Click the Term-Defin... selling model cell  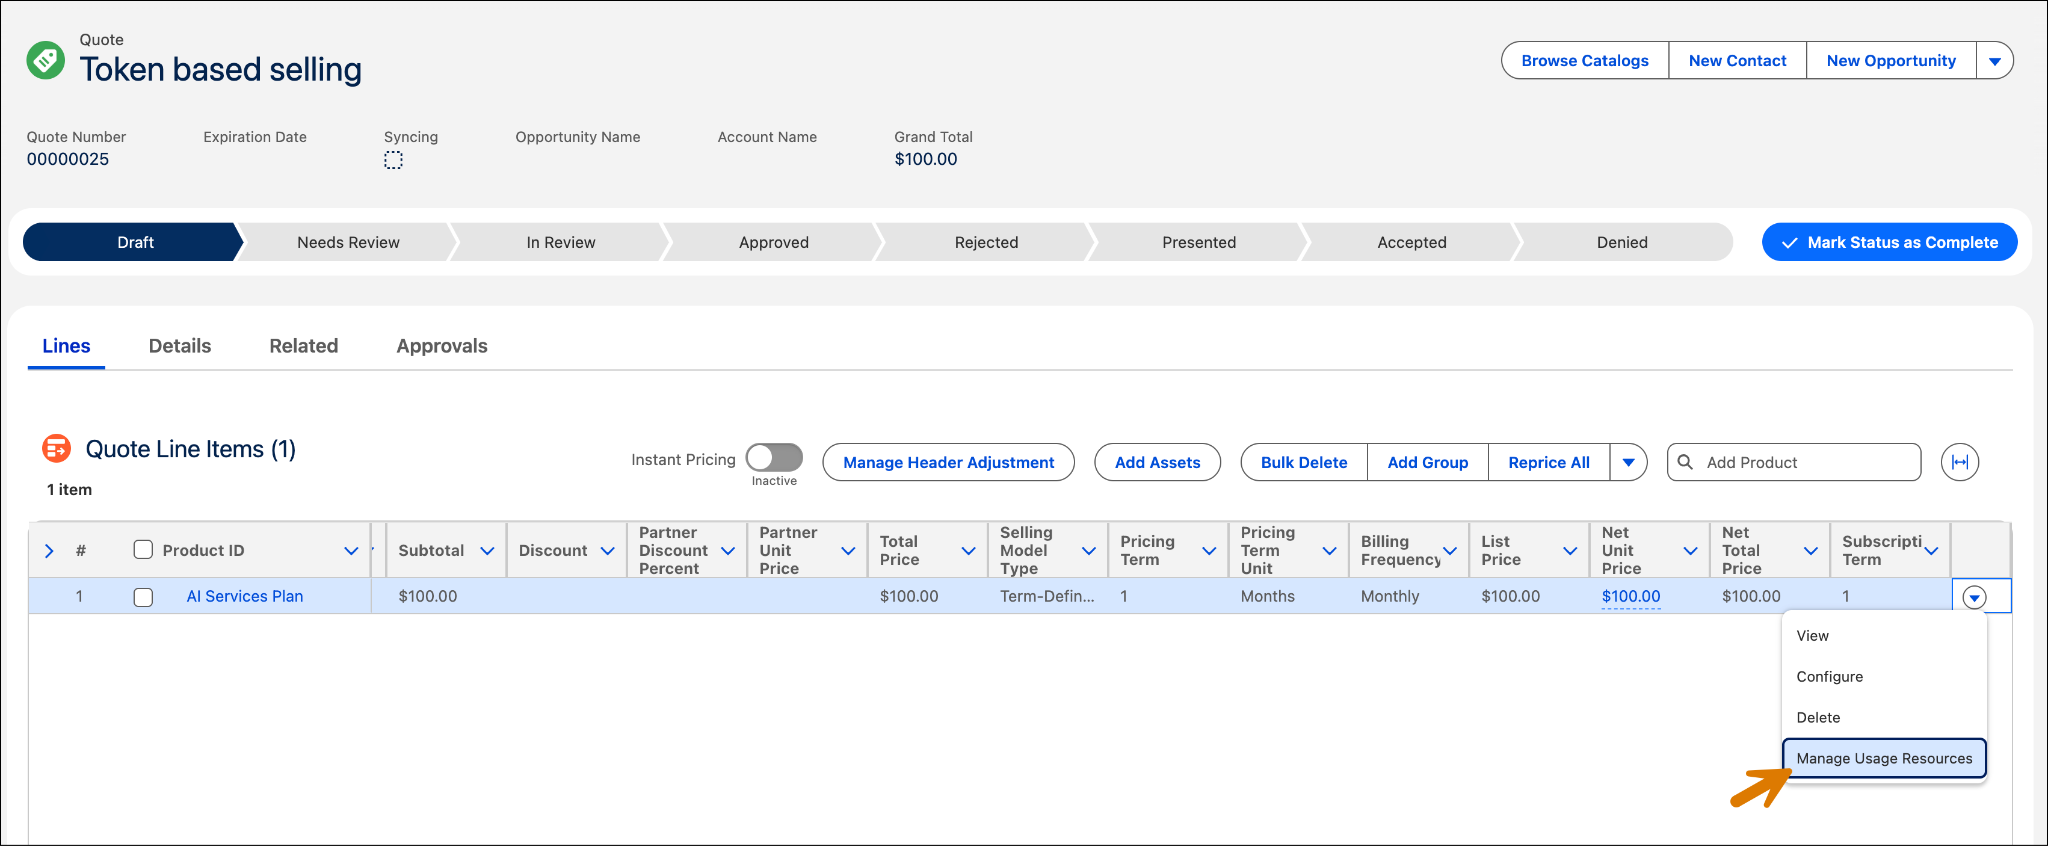(1047, 596)
